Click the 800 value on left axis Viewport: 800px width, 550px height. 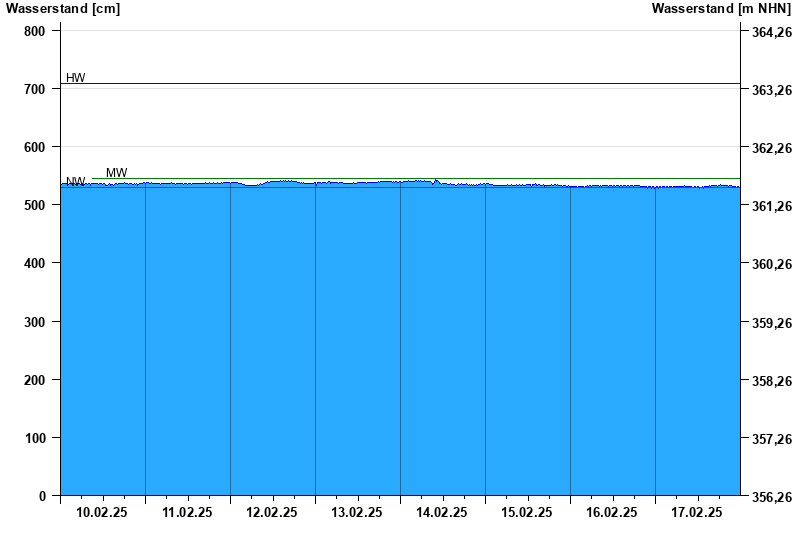(35, 31)
